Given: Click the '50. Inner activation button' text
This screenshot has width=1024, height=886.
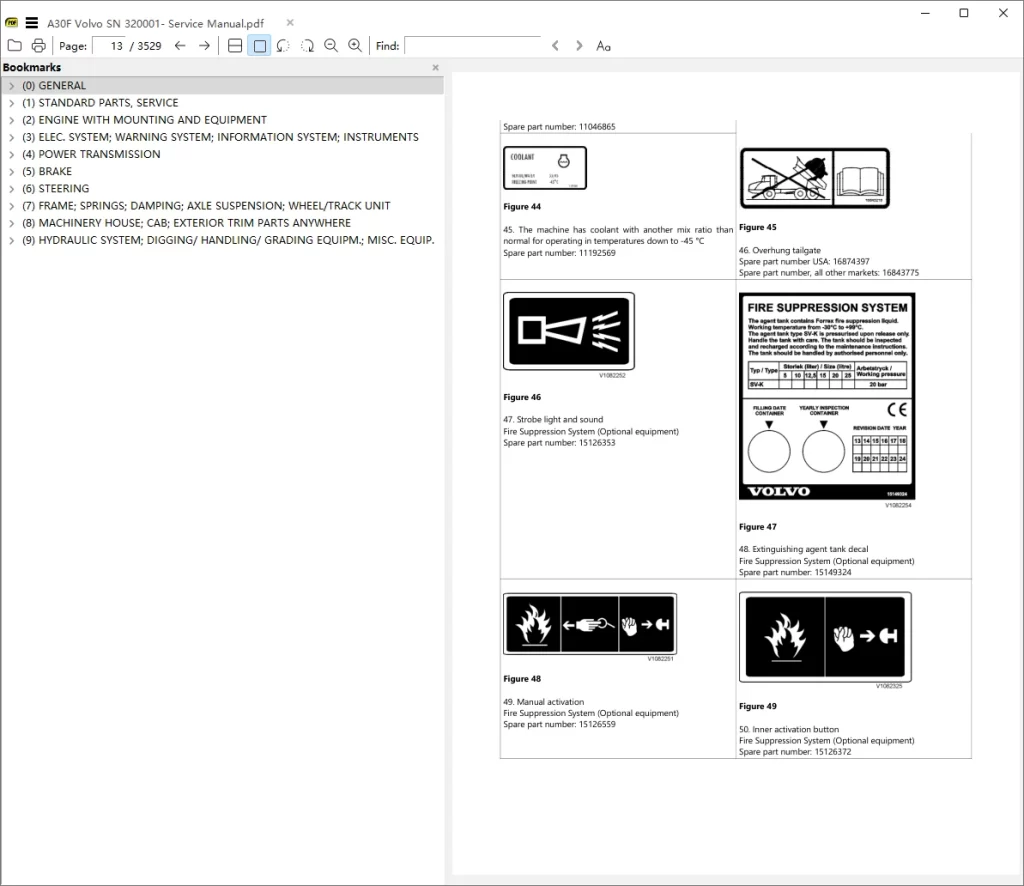Looking at the screenshot, I should [x=789, y=729].
